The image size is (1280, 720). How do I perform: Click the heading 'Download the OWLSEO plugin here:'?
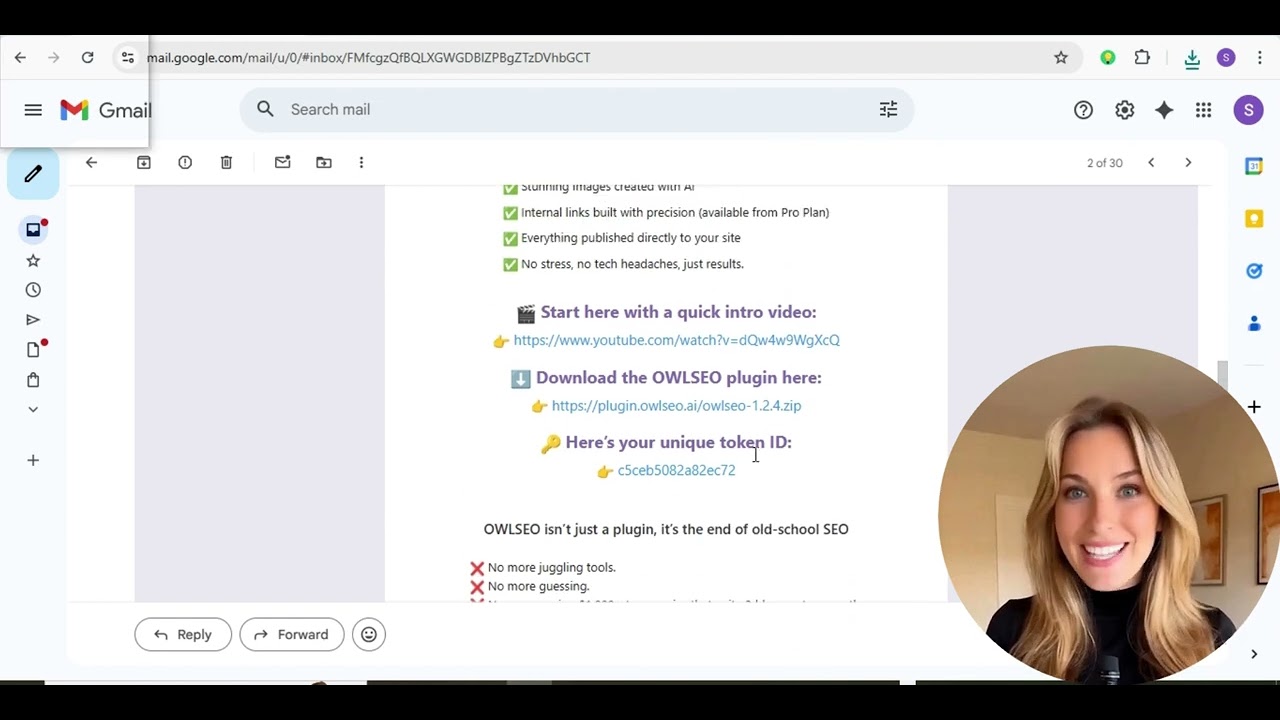[x=678, y=377]
